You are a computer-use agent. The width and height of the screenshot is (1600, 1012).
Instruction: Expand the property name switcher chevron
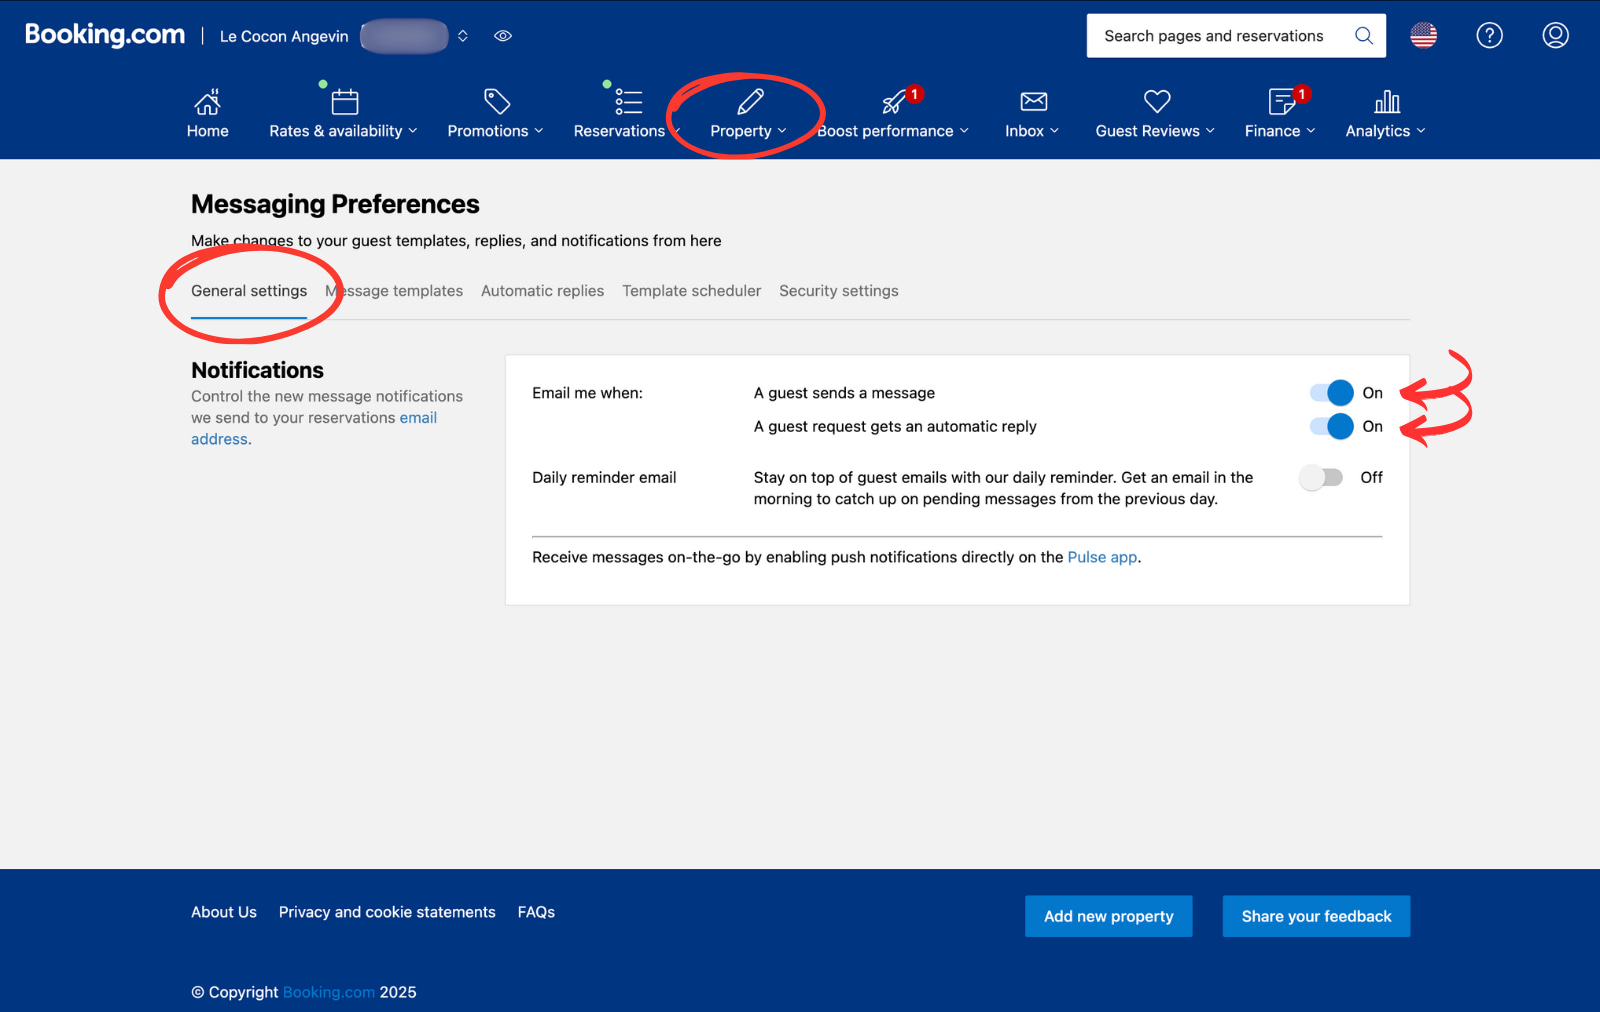(x=462, y=35)
